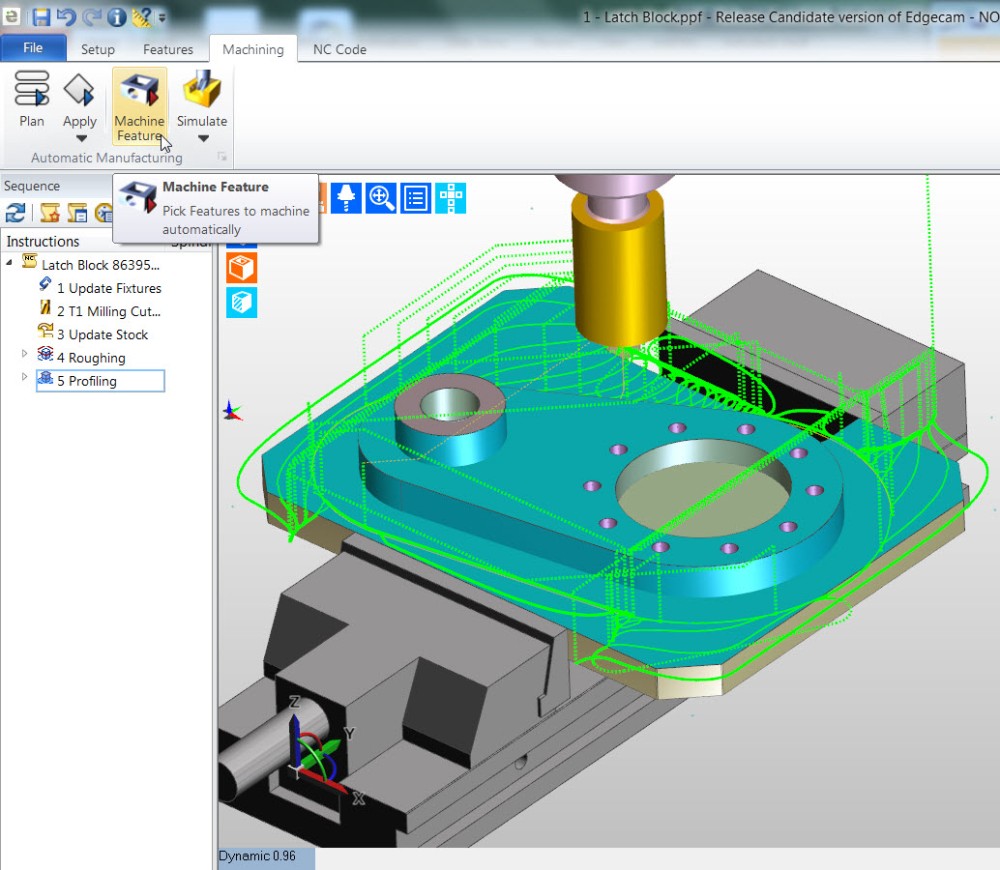This screenshot has width=1000, height=870.
Task: Open the Apply dropdown arrow
Action: [x=80, y=139]
